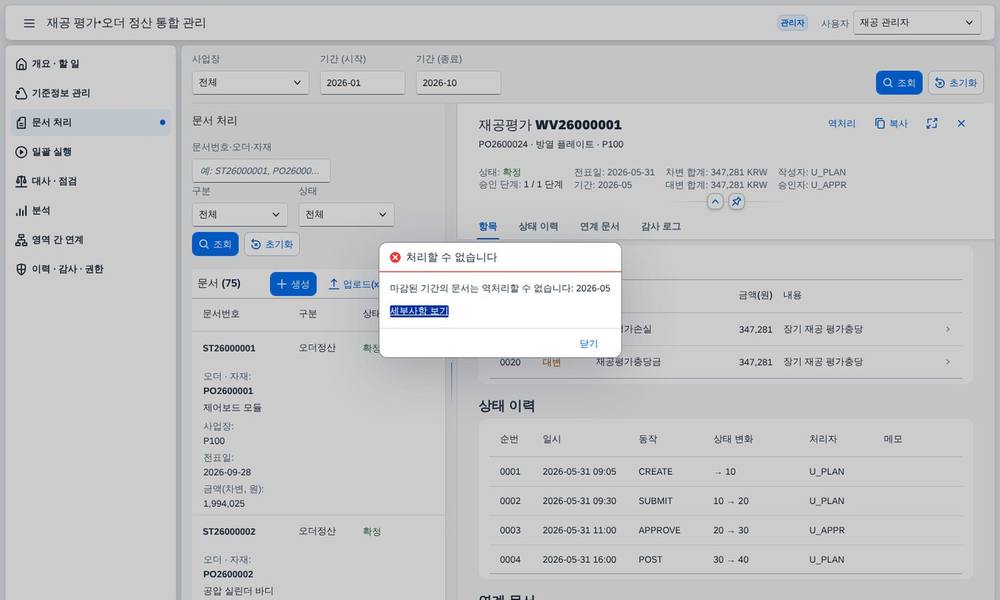This screenshot has height=600, width=1000.
Task: Open the 상태 filter dropdown
Action: (x=346, y=215)
